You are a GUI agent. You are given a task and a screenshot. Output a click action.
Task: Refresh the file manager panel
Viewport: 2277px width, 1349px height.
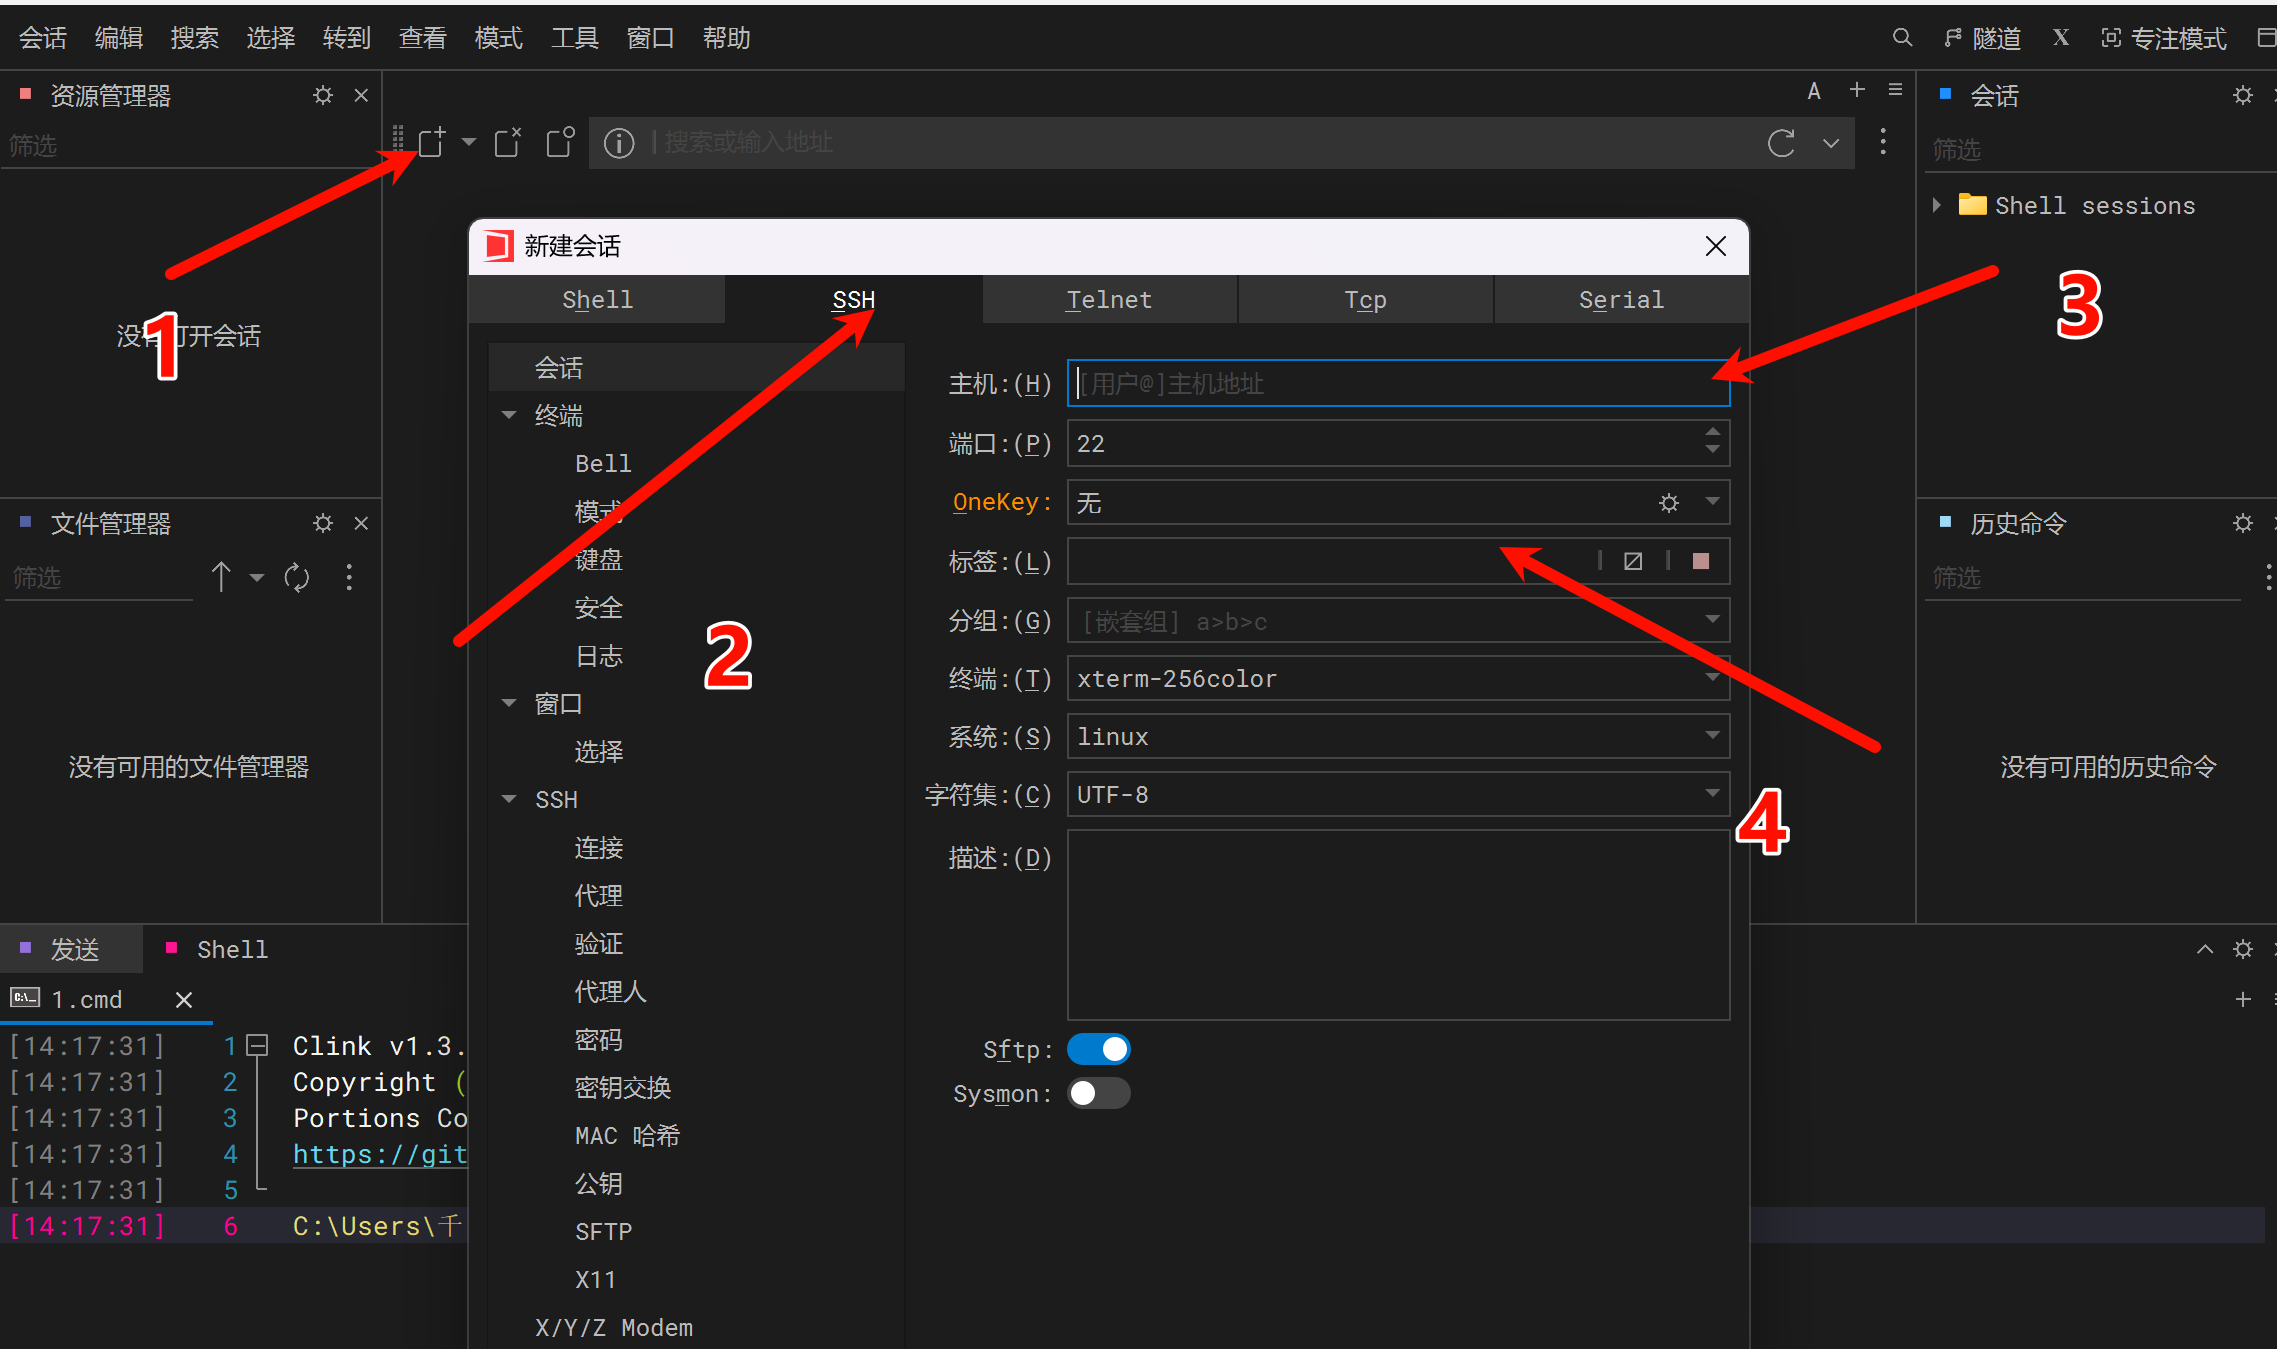pos(297,577)
